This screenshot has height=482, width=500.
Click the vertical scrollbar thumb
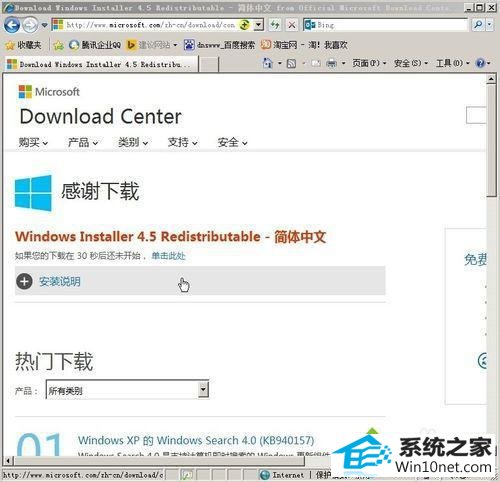coord(491,142)
